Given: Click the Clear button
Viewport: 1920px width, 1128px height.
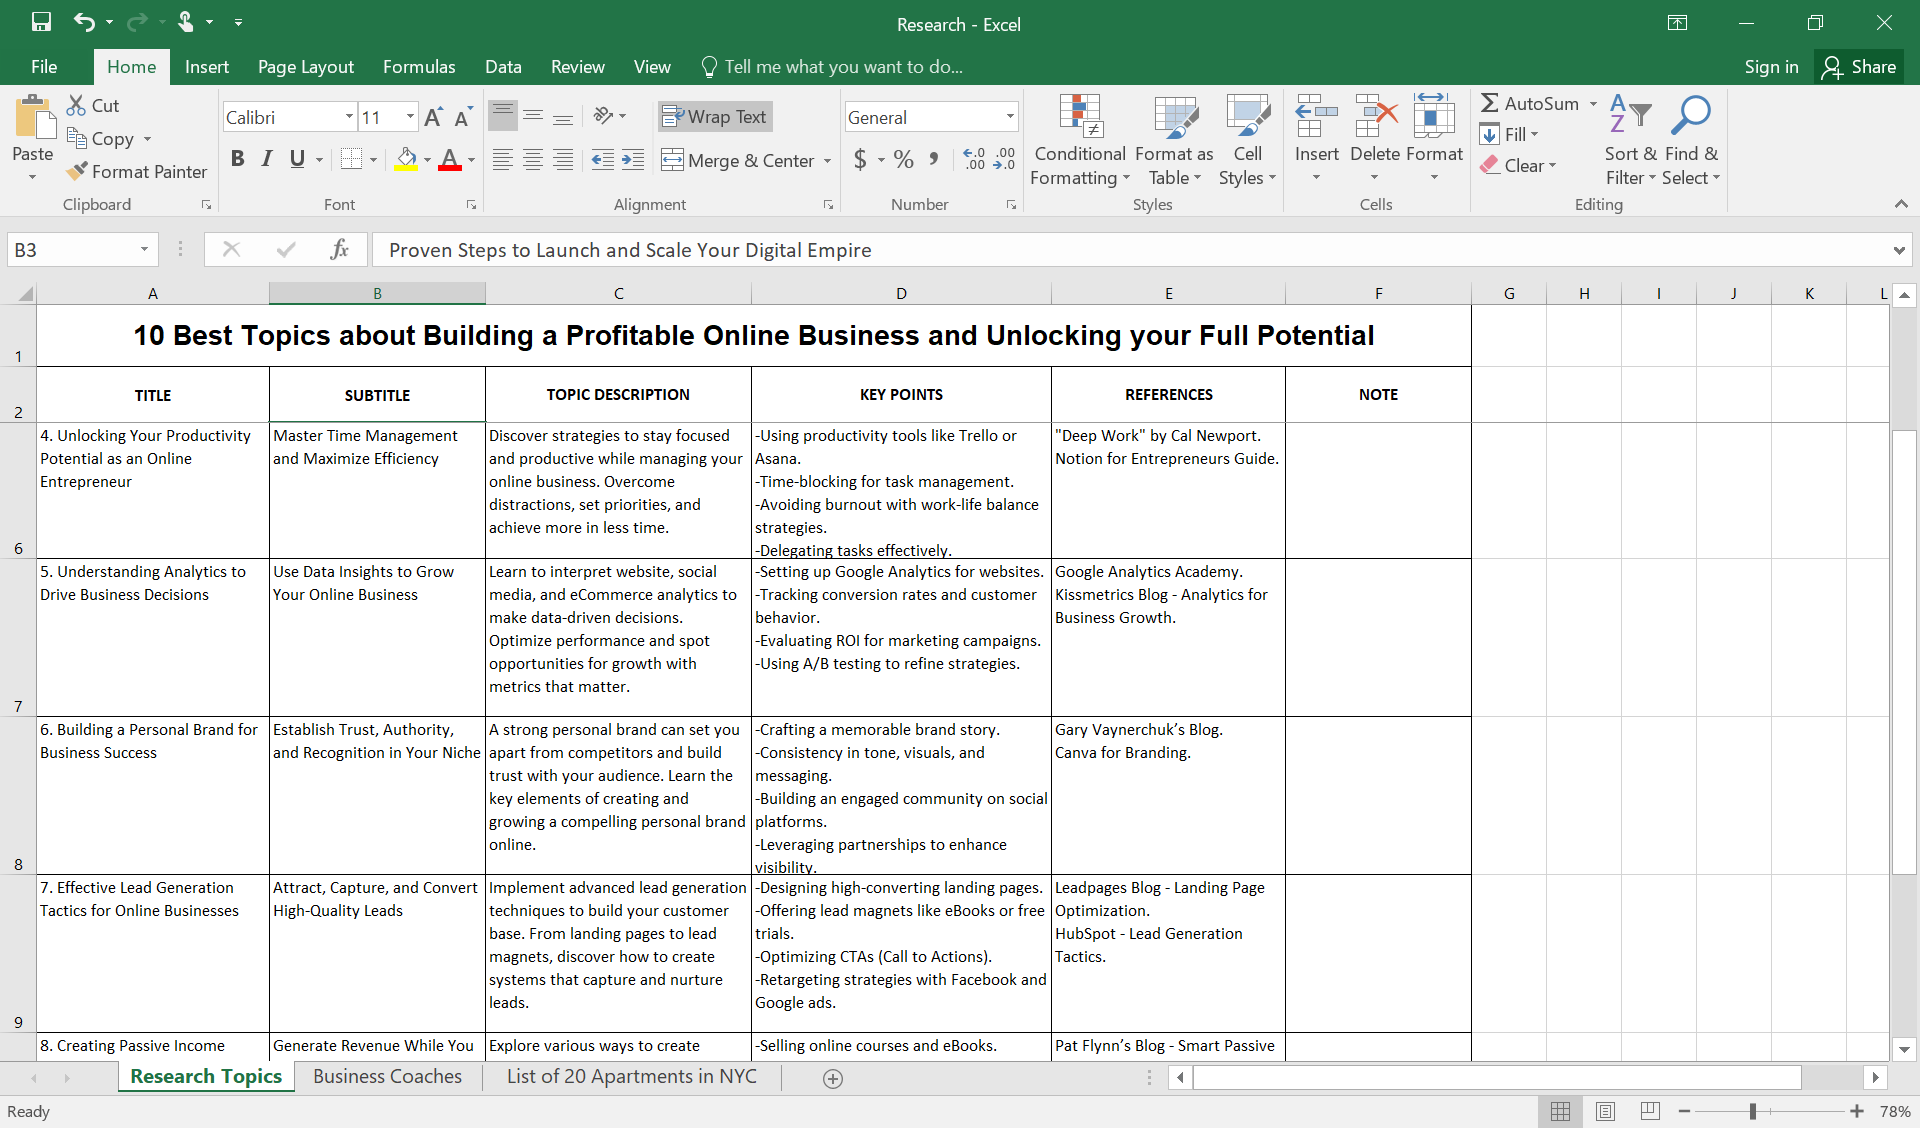Looking at the screenshot, I should [x=1518, y=165].
